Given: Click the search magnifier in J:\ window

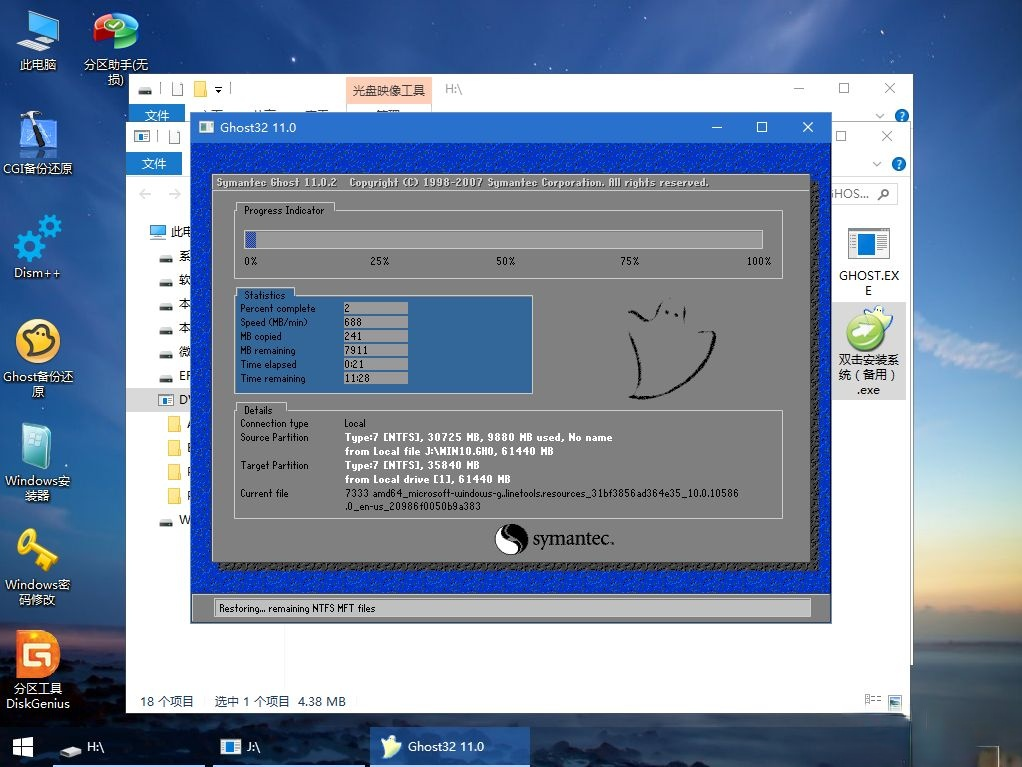Looking at the screenshot, I should coord(883,194).
